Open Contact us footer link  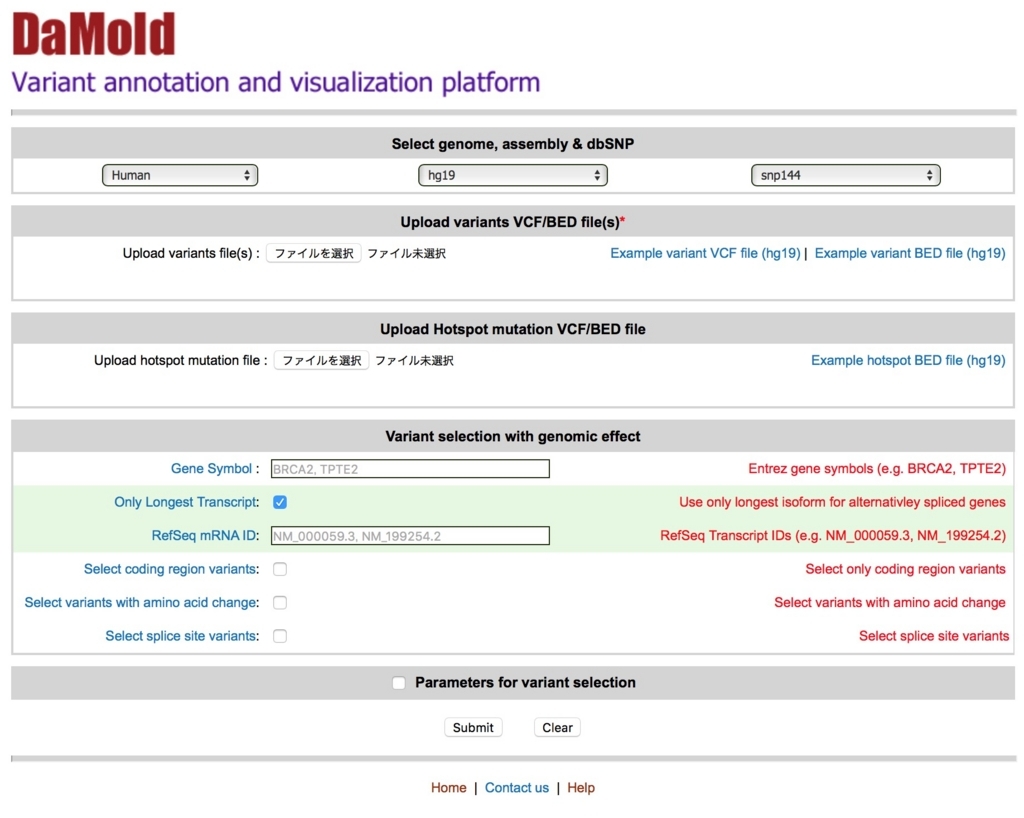(x=517, y=788)
